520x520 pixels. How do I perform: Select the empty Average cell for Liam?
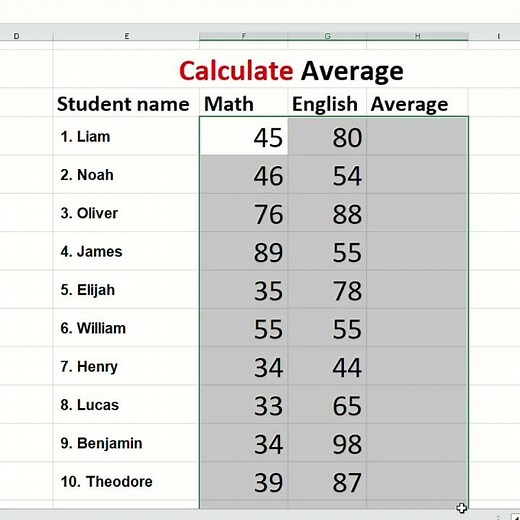coord(418,136)
